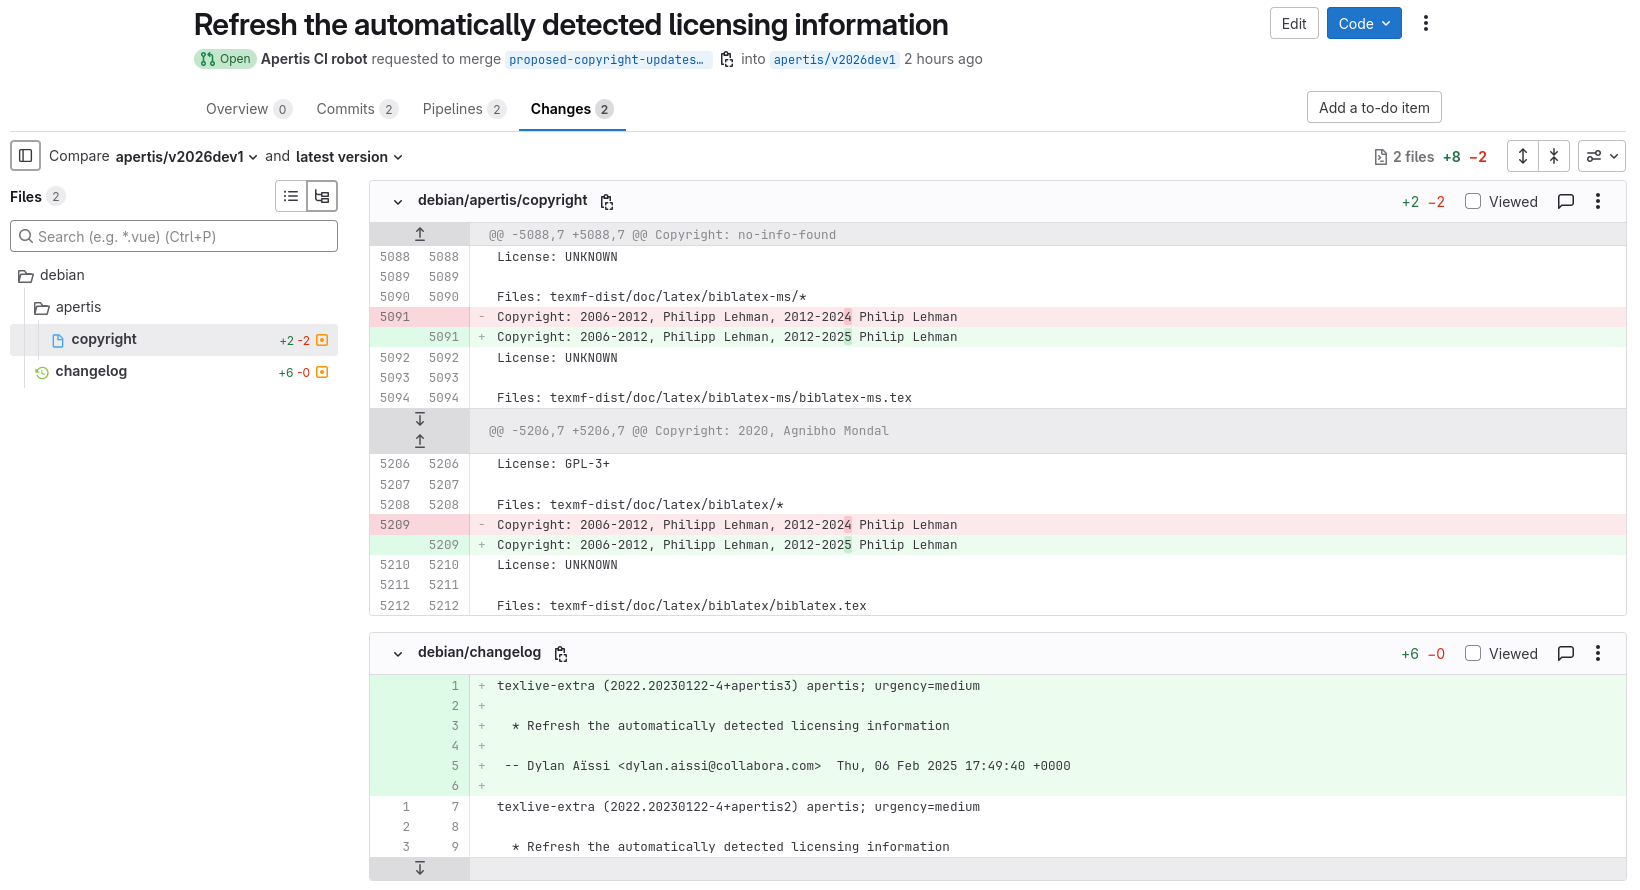
Task: Collapse the debian/changelog diff
Action: tap(398, 653)
